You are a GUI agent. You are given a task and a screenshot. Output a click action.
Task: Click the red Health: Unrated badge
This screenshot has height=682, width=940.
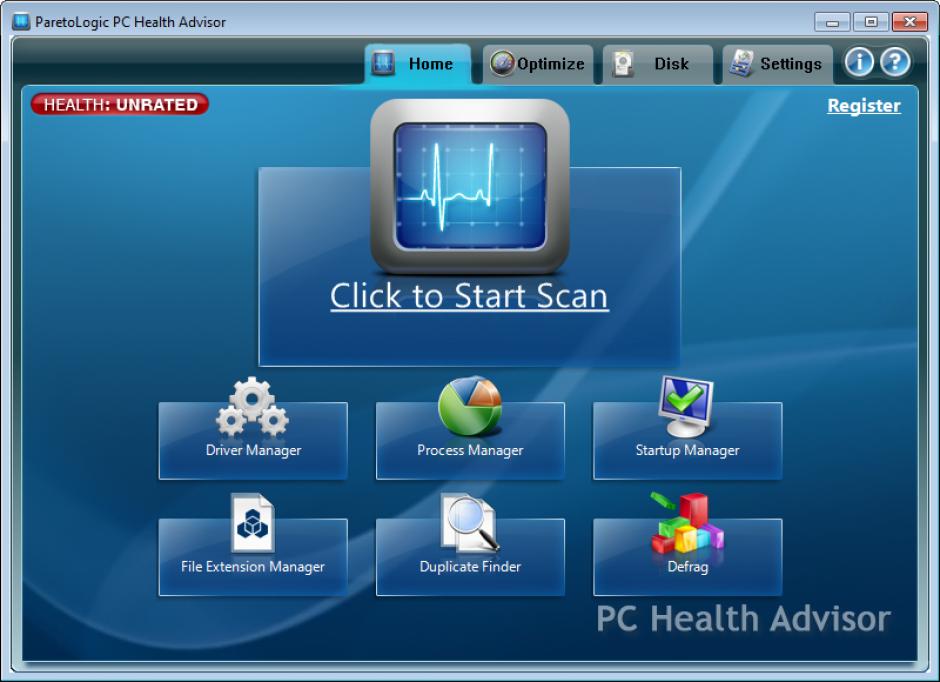[x=120, y=105]
